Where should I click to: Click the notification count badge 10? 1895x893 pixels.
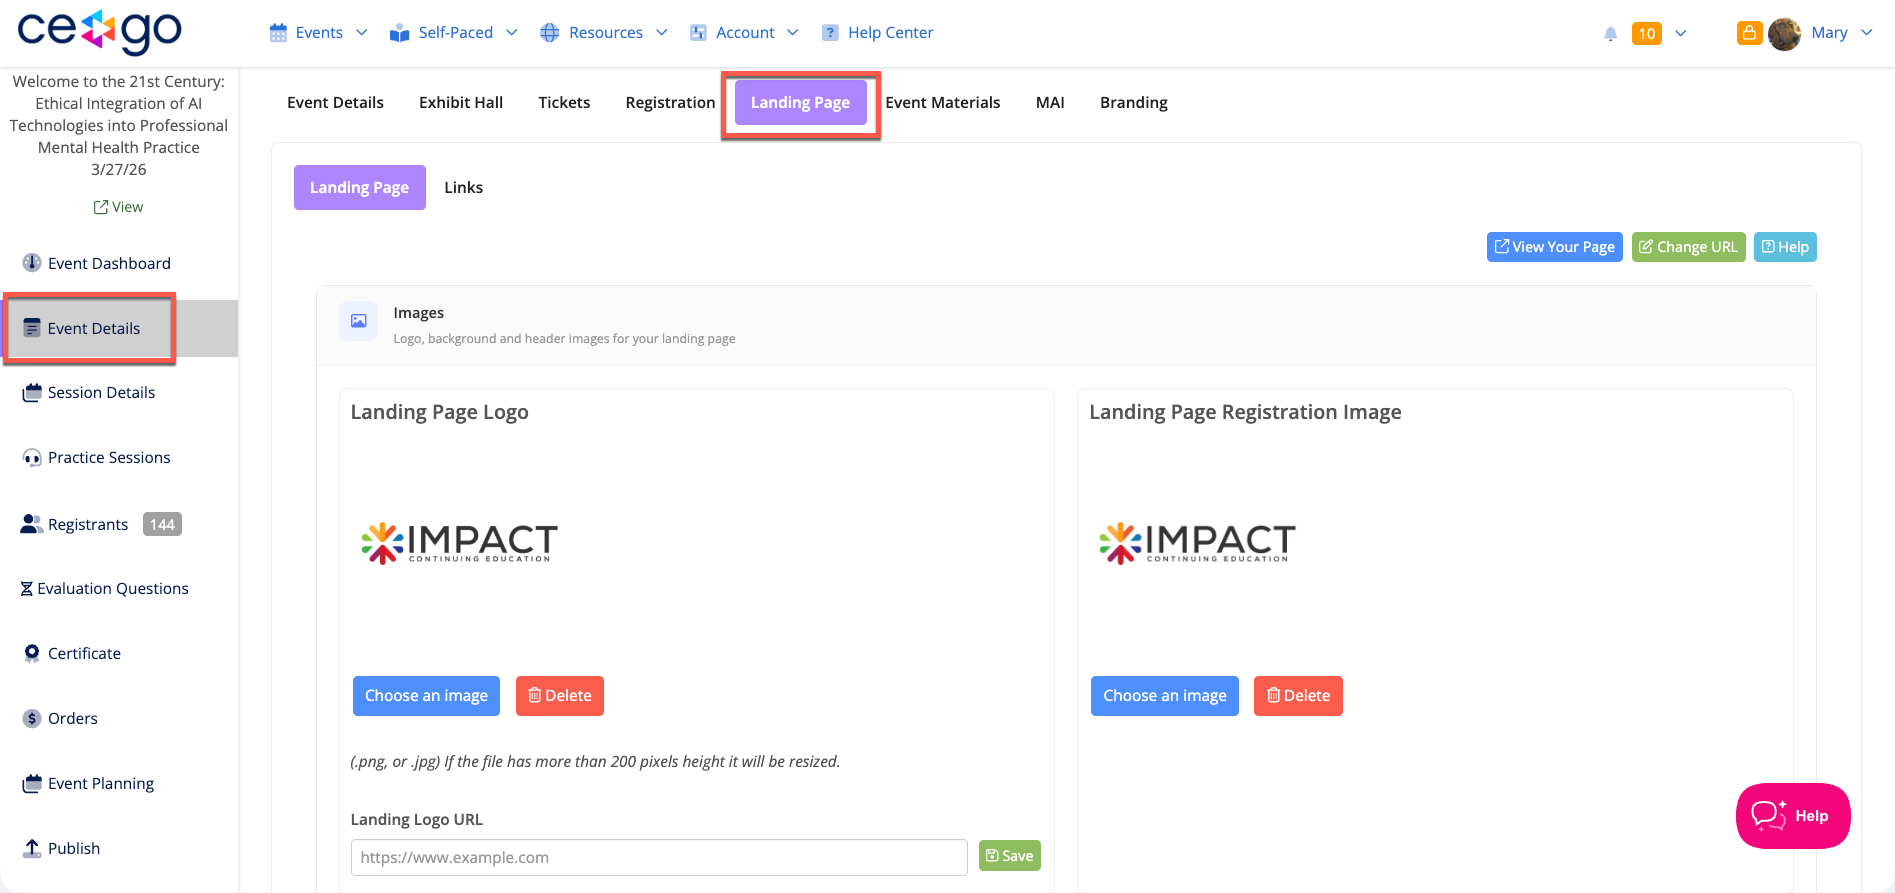(1647, 33)
